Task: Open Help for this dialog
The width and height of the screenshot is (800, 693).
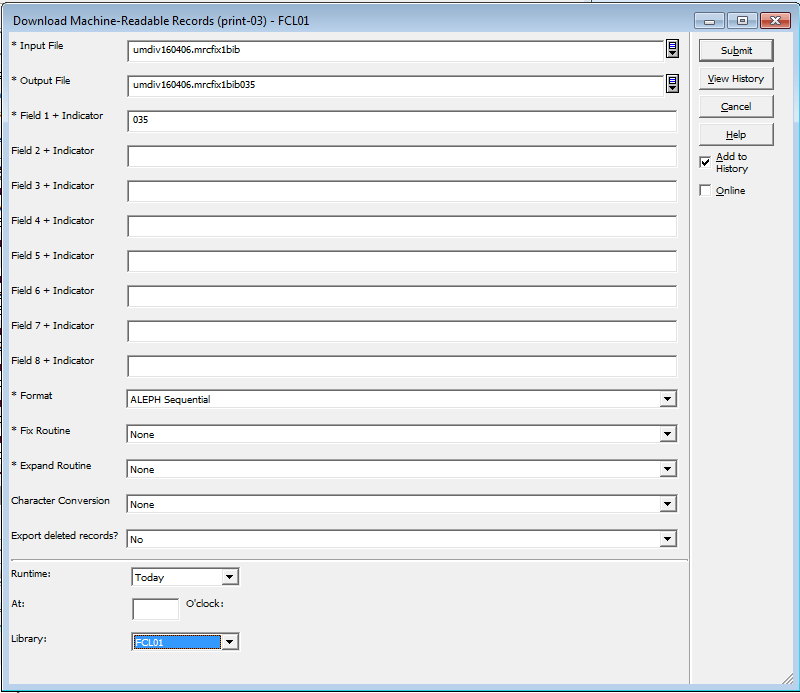Action: click(735, 134)
